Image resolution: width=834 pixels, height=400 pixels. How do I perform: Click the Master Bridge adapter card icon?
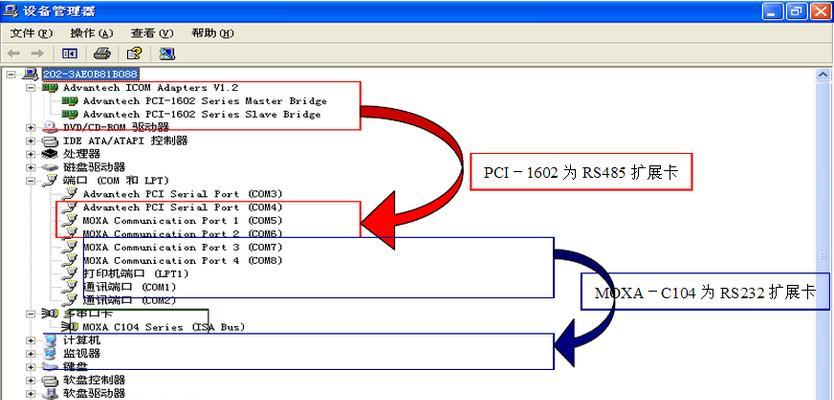coord(70,101)
